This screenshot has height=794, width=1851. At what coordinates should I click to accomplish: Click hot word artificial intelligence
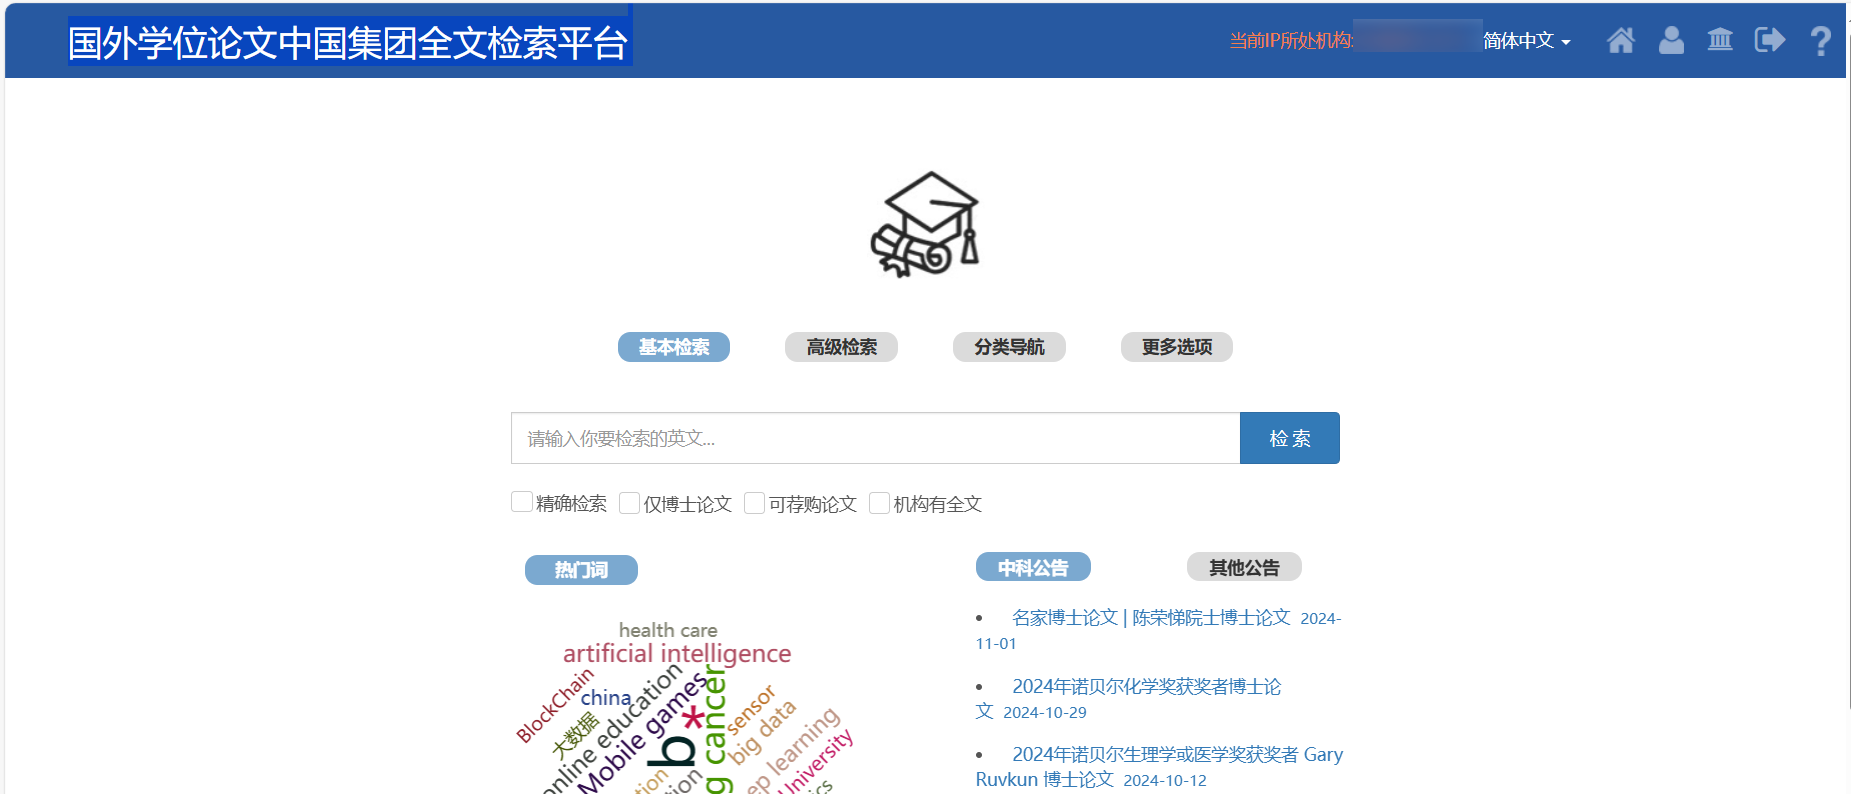(677, 654)
